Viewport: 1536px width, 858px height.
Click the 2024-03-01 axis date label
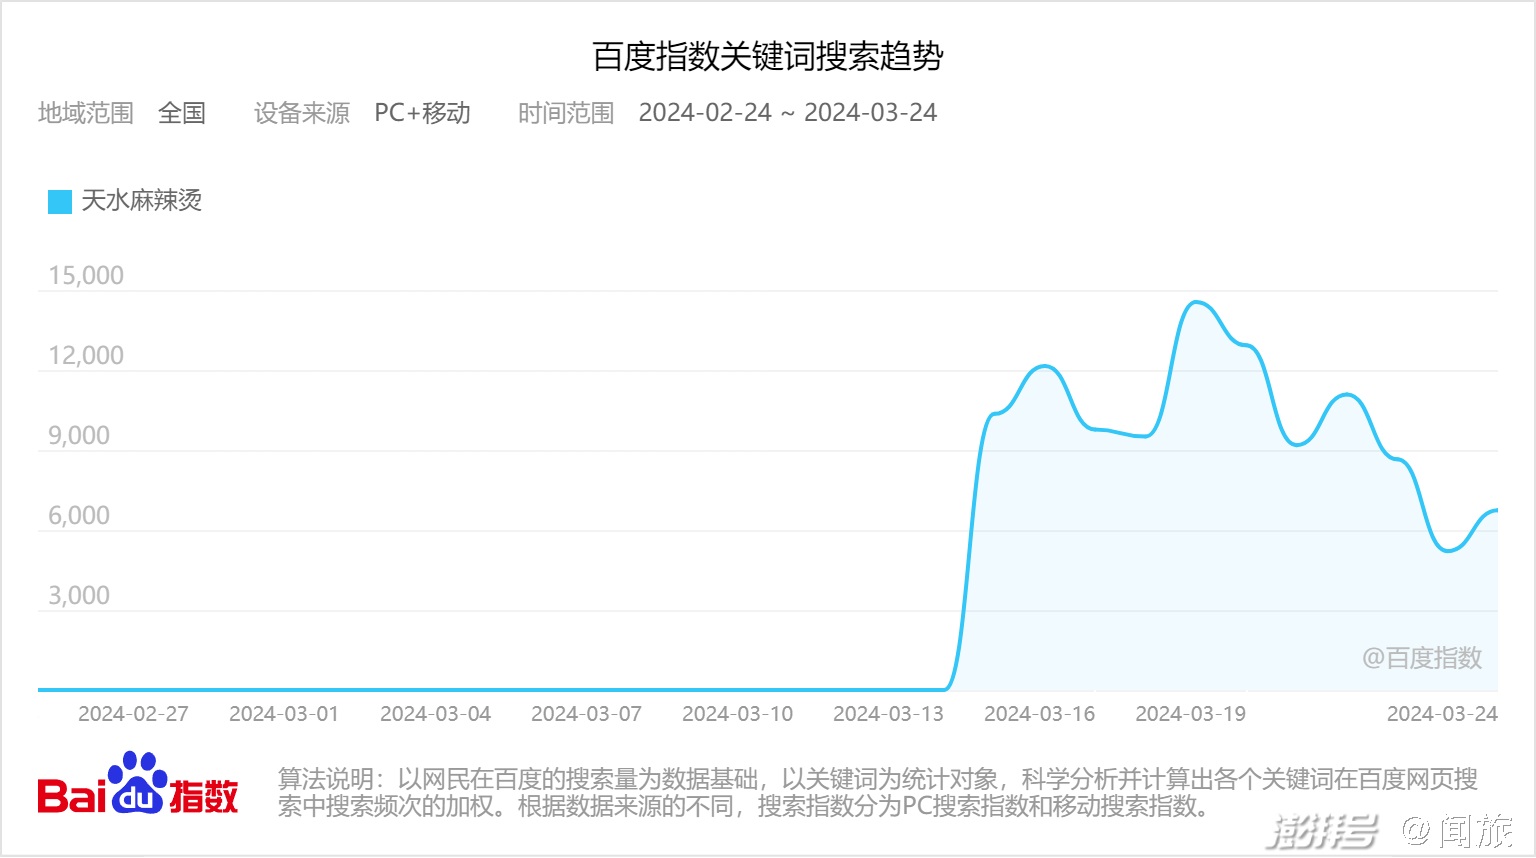(284, 714)
